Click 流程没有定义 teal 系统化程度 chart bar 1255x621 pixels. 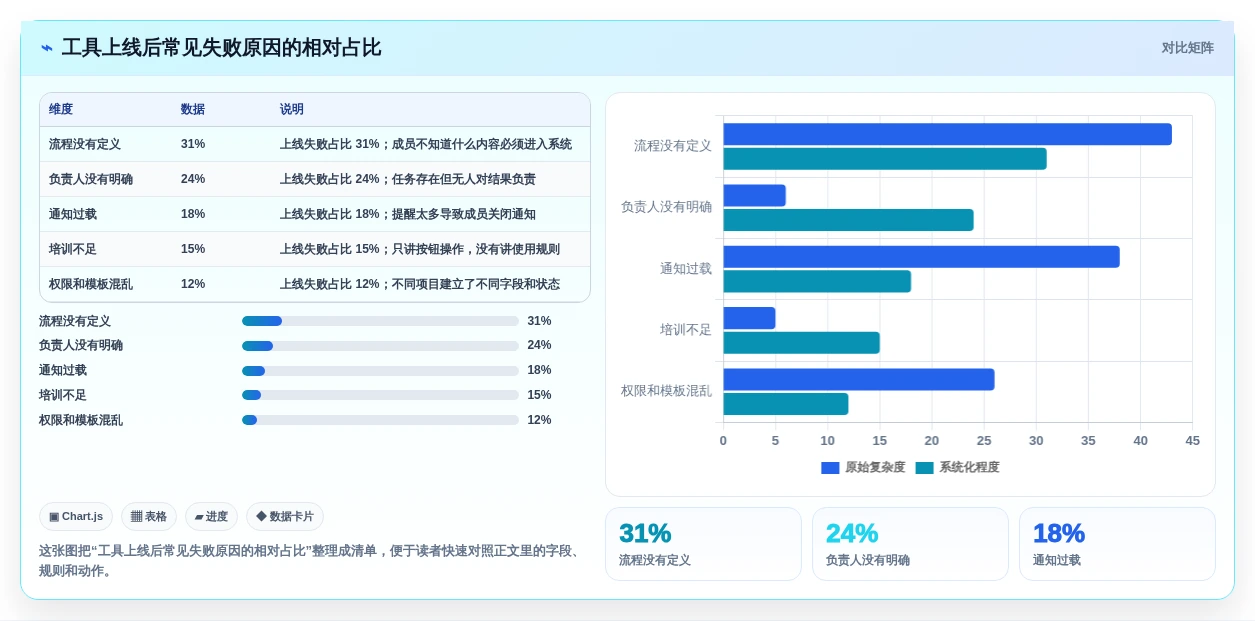(x=885, y=159)
